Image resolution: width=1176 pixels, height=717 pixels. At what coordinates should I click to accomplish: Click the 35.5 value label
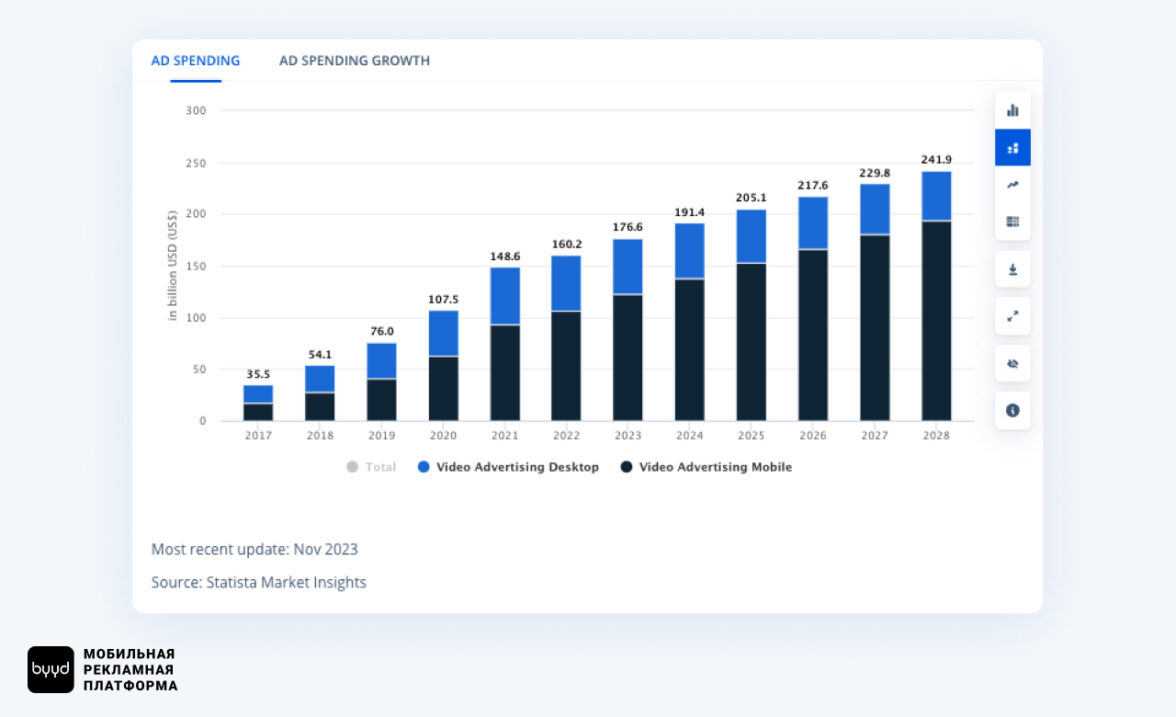(x=258, y=374)
